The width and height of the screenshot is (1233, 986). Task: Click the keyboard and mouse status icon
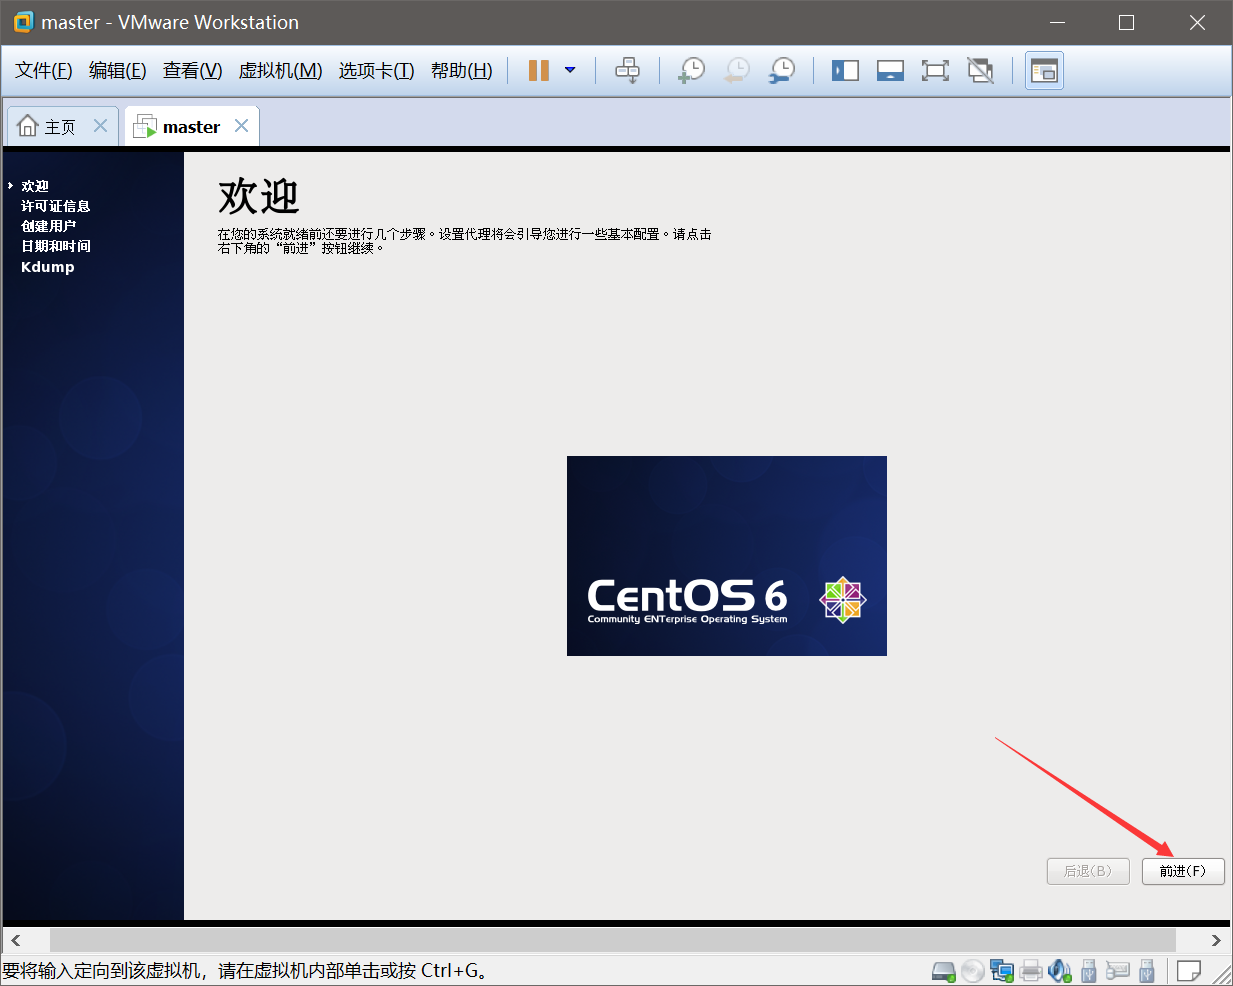1118,970
